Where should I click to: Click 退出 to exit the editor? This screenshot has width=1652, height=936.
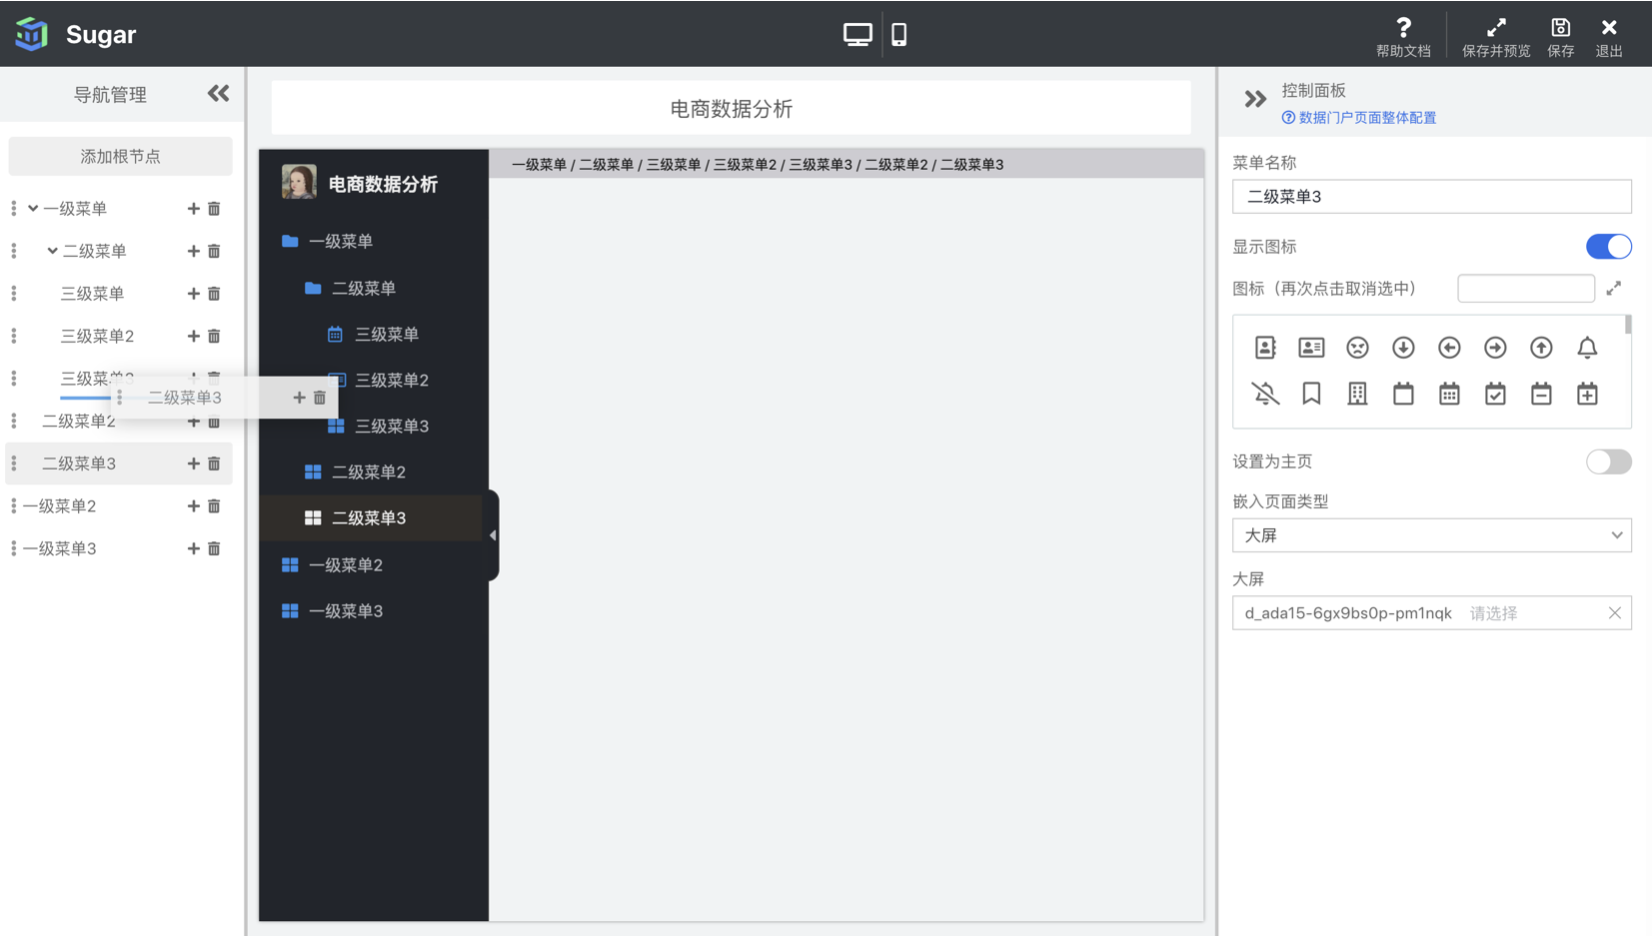pos(1608,37)
